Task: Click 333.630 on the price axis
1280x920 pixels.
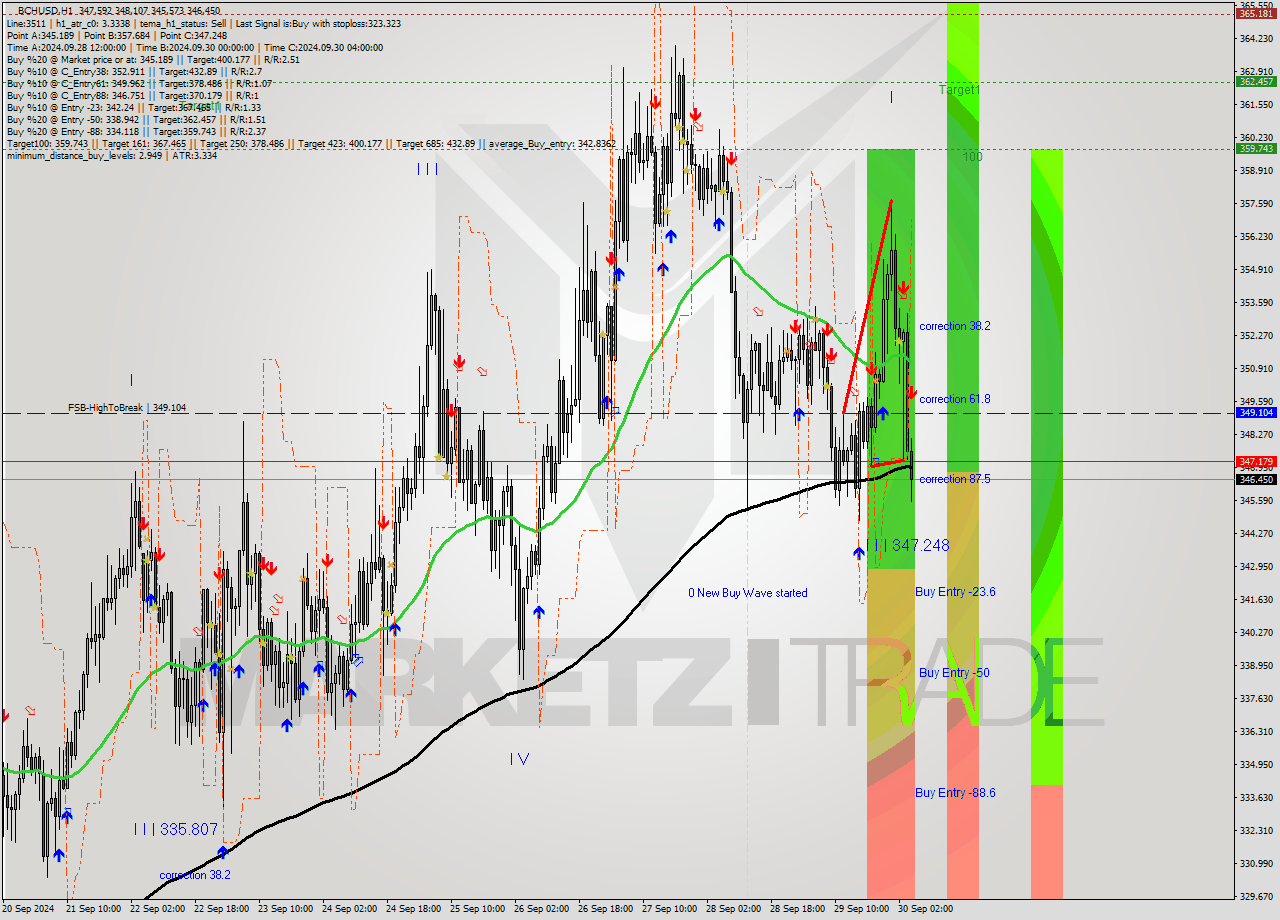Action: click(x=1256, y=798)
